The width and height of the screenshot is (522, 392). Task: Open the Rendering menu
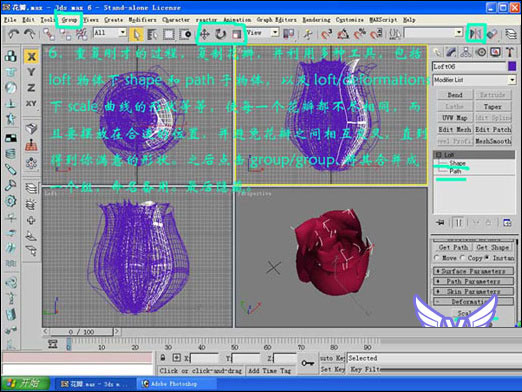[316, 20]
